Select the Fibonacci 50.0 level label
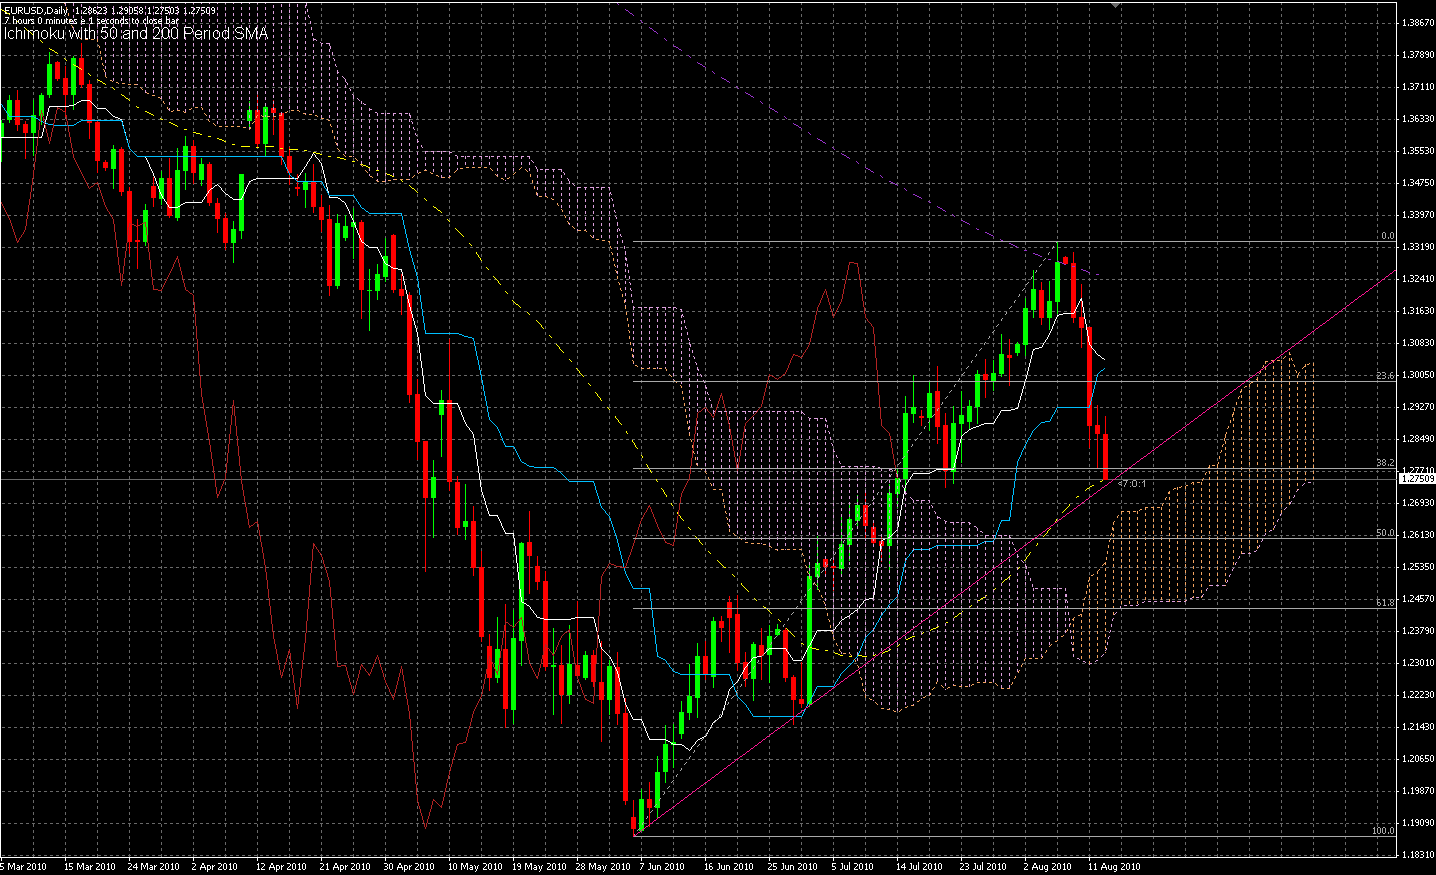Image resolution: width=1436 pixels, height=875 pixels. (x=1385, y=533)
